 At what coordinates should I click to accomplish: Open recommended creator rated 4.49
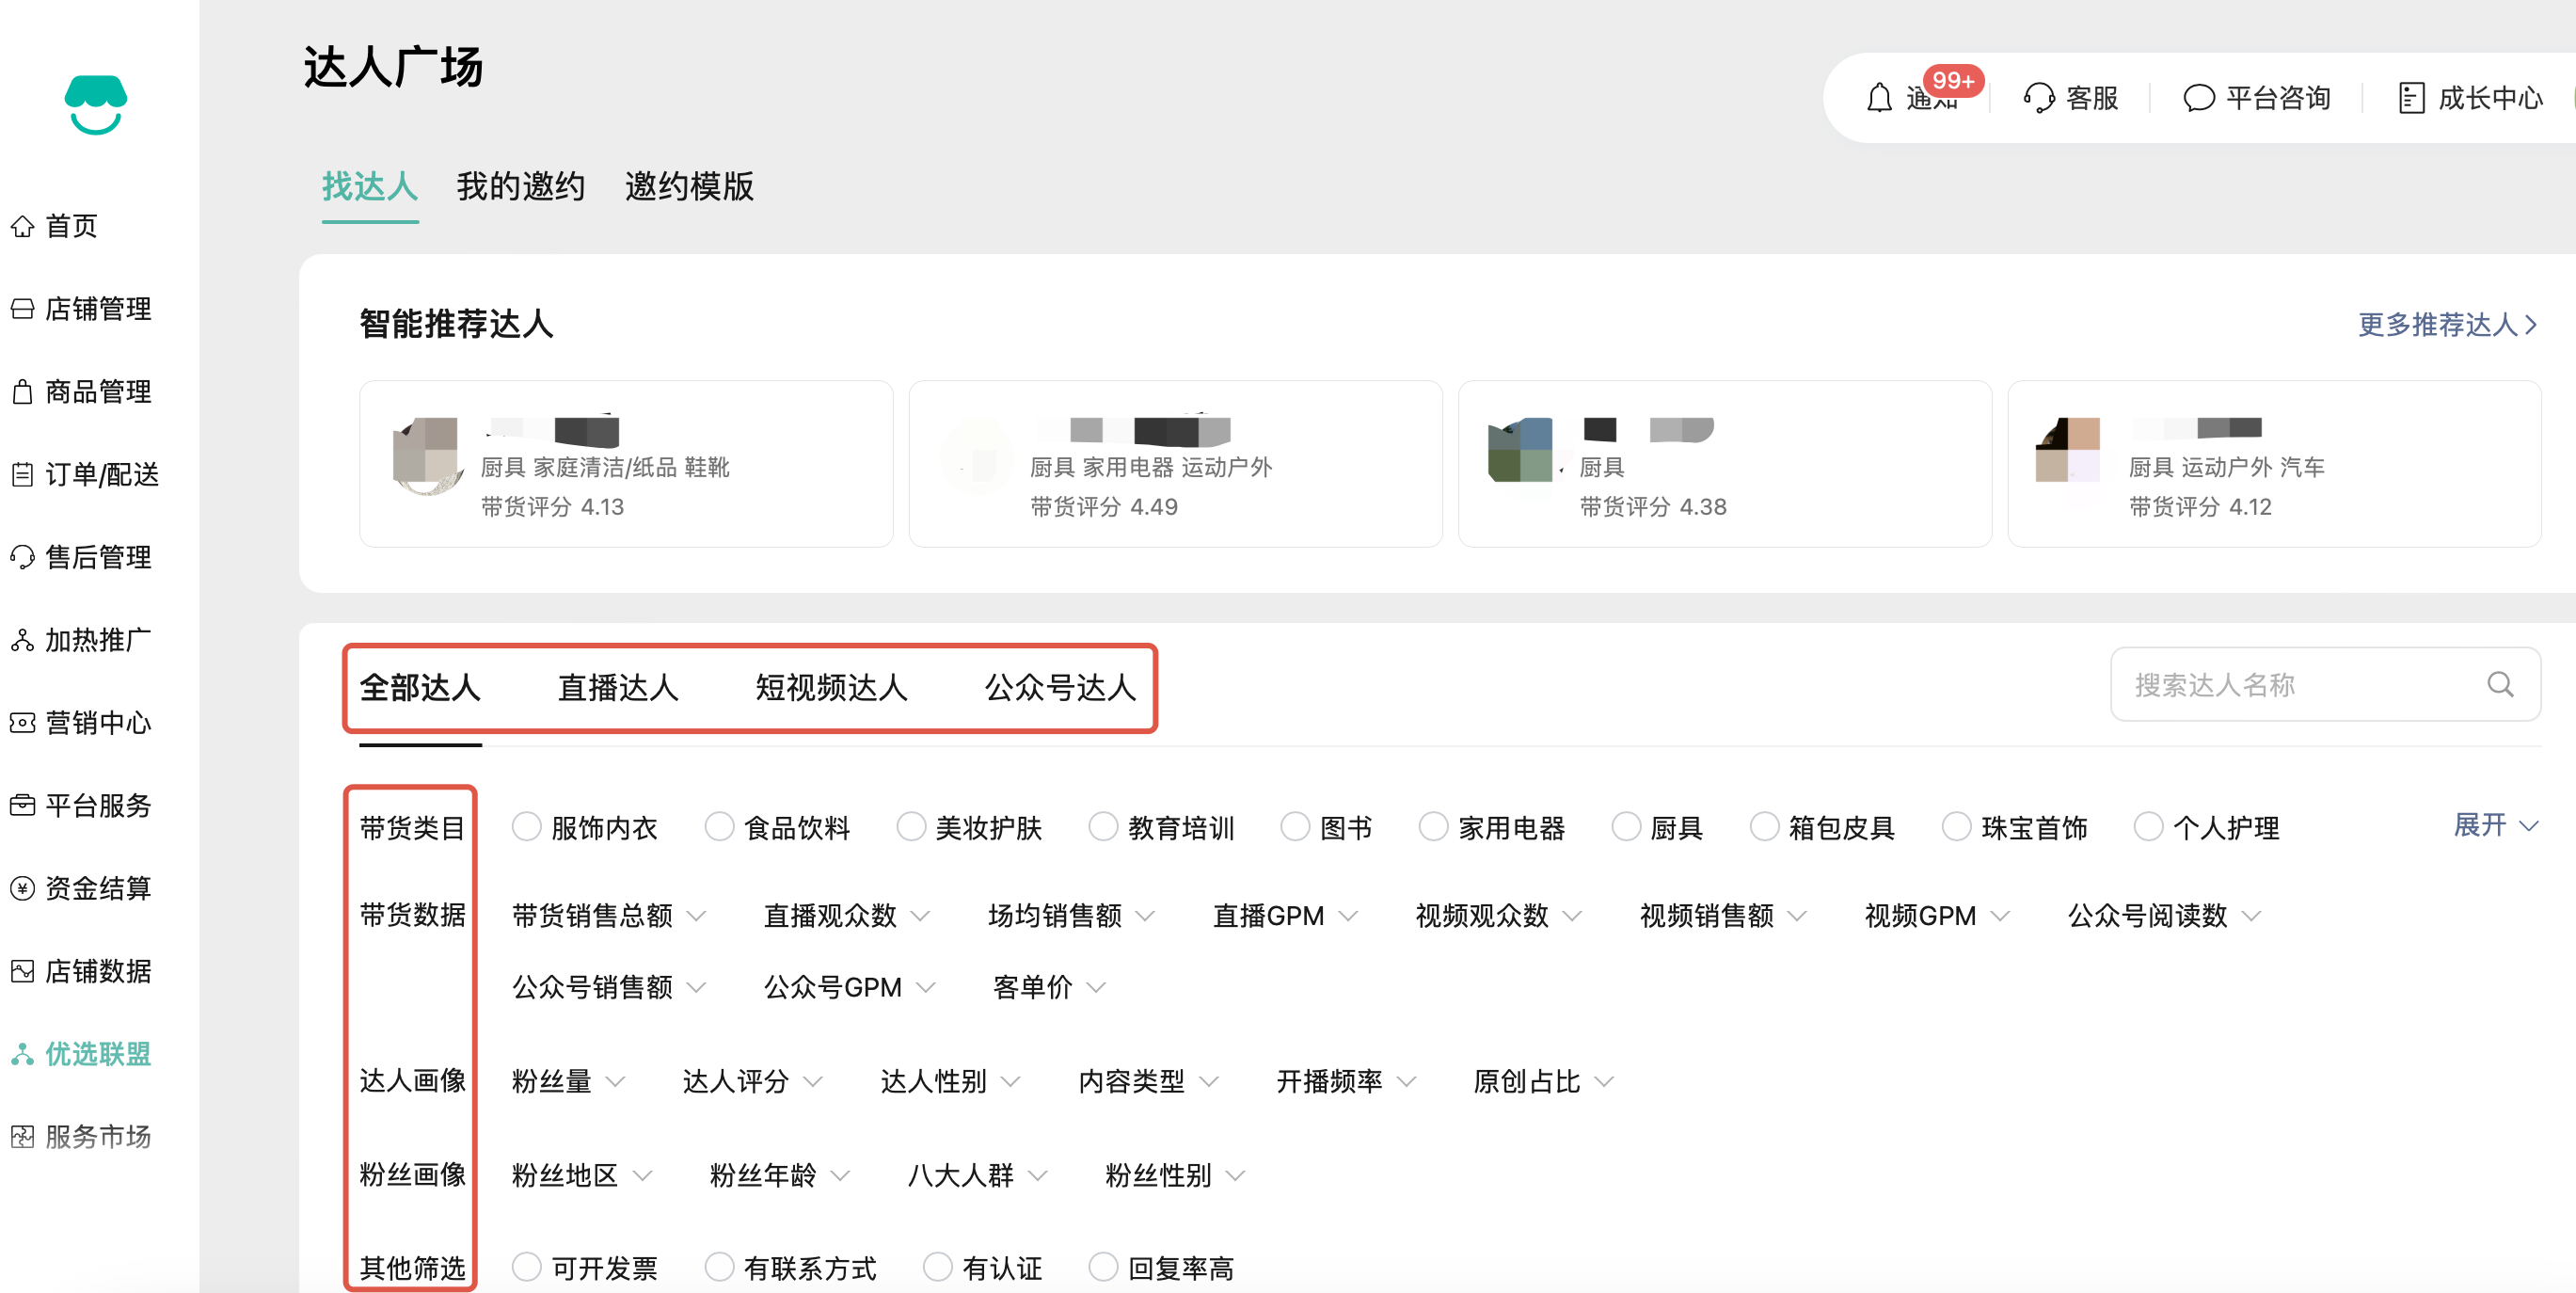[1174, 464]
